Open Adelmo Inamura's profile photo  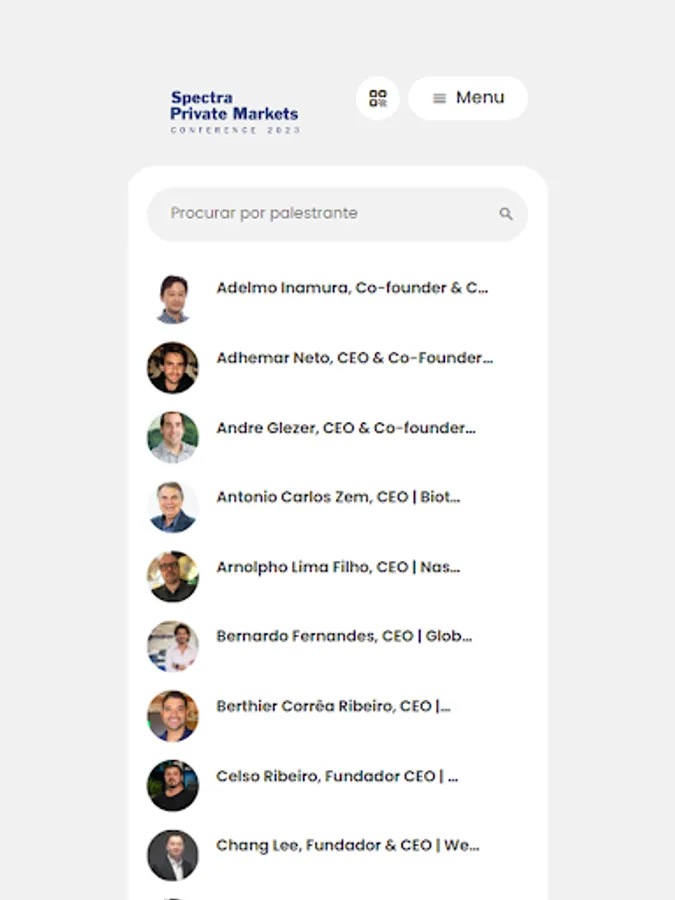coord(173,298)
